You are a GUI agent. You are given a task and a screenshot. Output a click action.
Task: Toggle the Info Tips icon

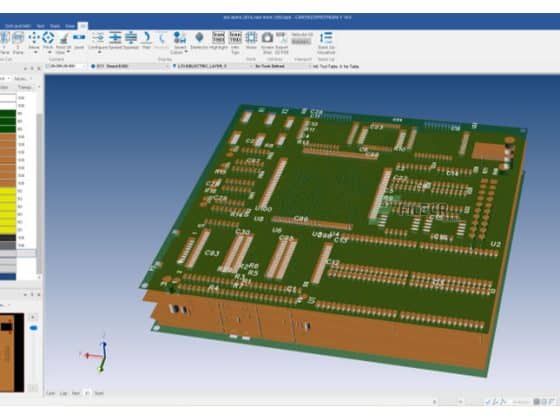(x=235, y=38)
